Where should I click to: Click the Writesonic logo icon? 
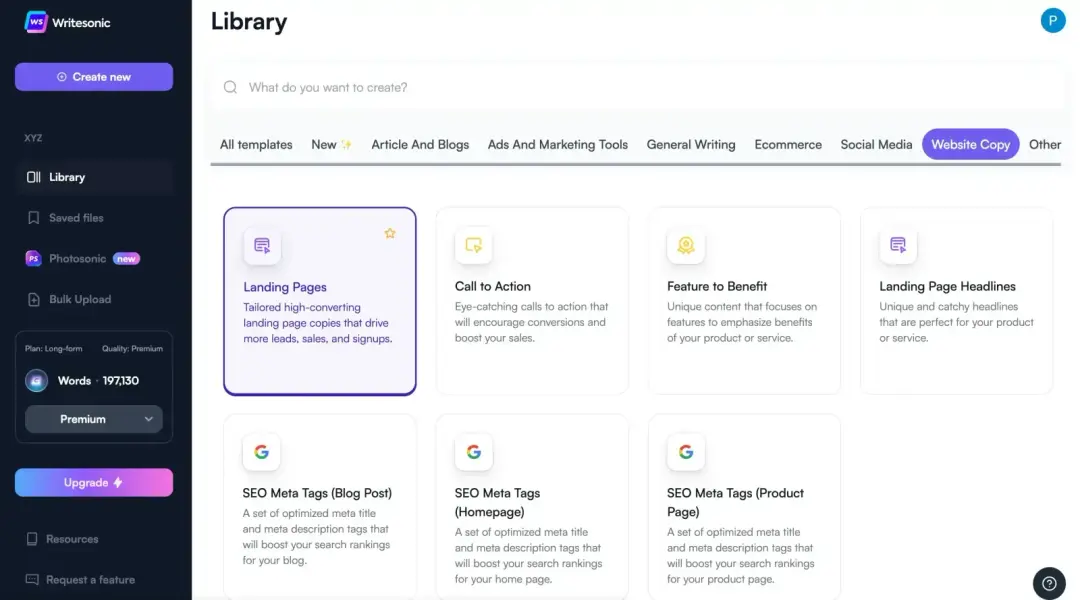tap(36, 22)
